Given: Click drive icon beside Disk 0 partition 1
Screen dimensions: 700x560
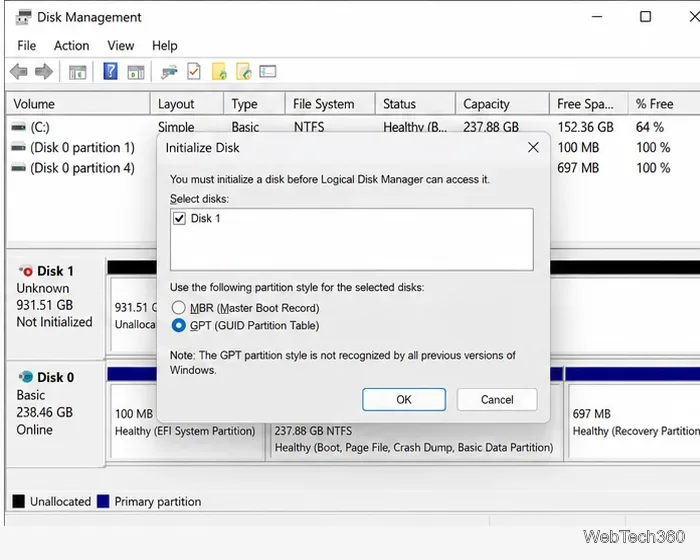Looking at the screenshot, I should pyautogui.click(x=18, y=147).
